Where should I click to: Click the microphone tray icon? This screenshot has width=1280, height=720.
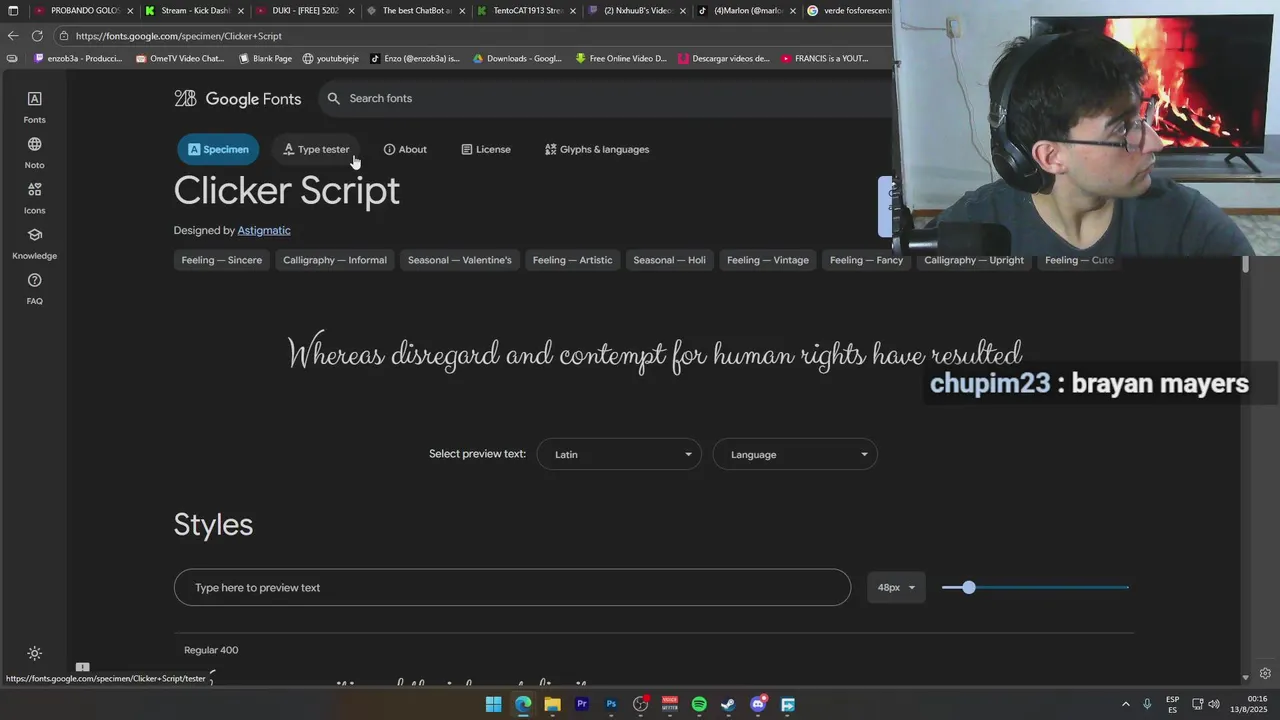tap(1147, 704)
